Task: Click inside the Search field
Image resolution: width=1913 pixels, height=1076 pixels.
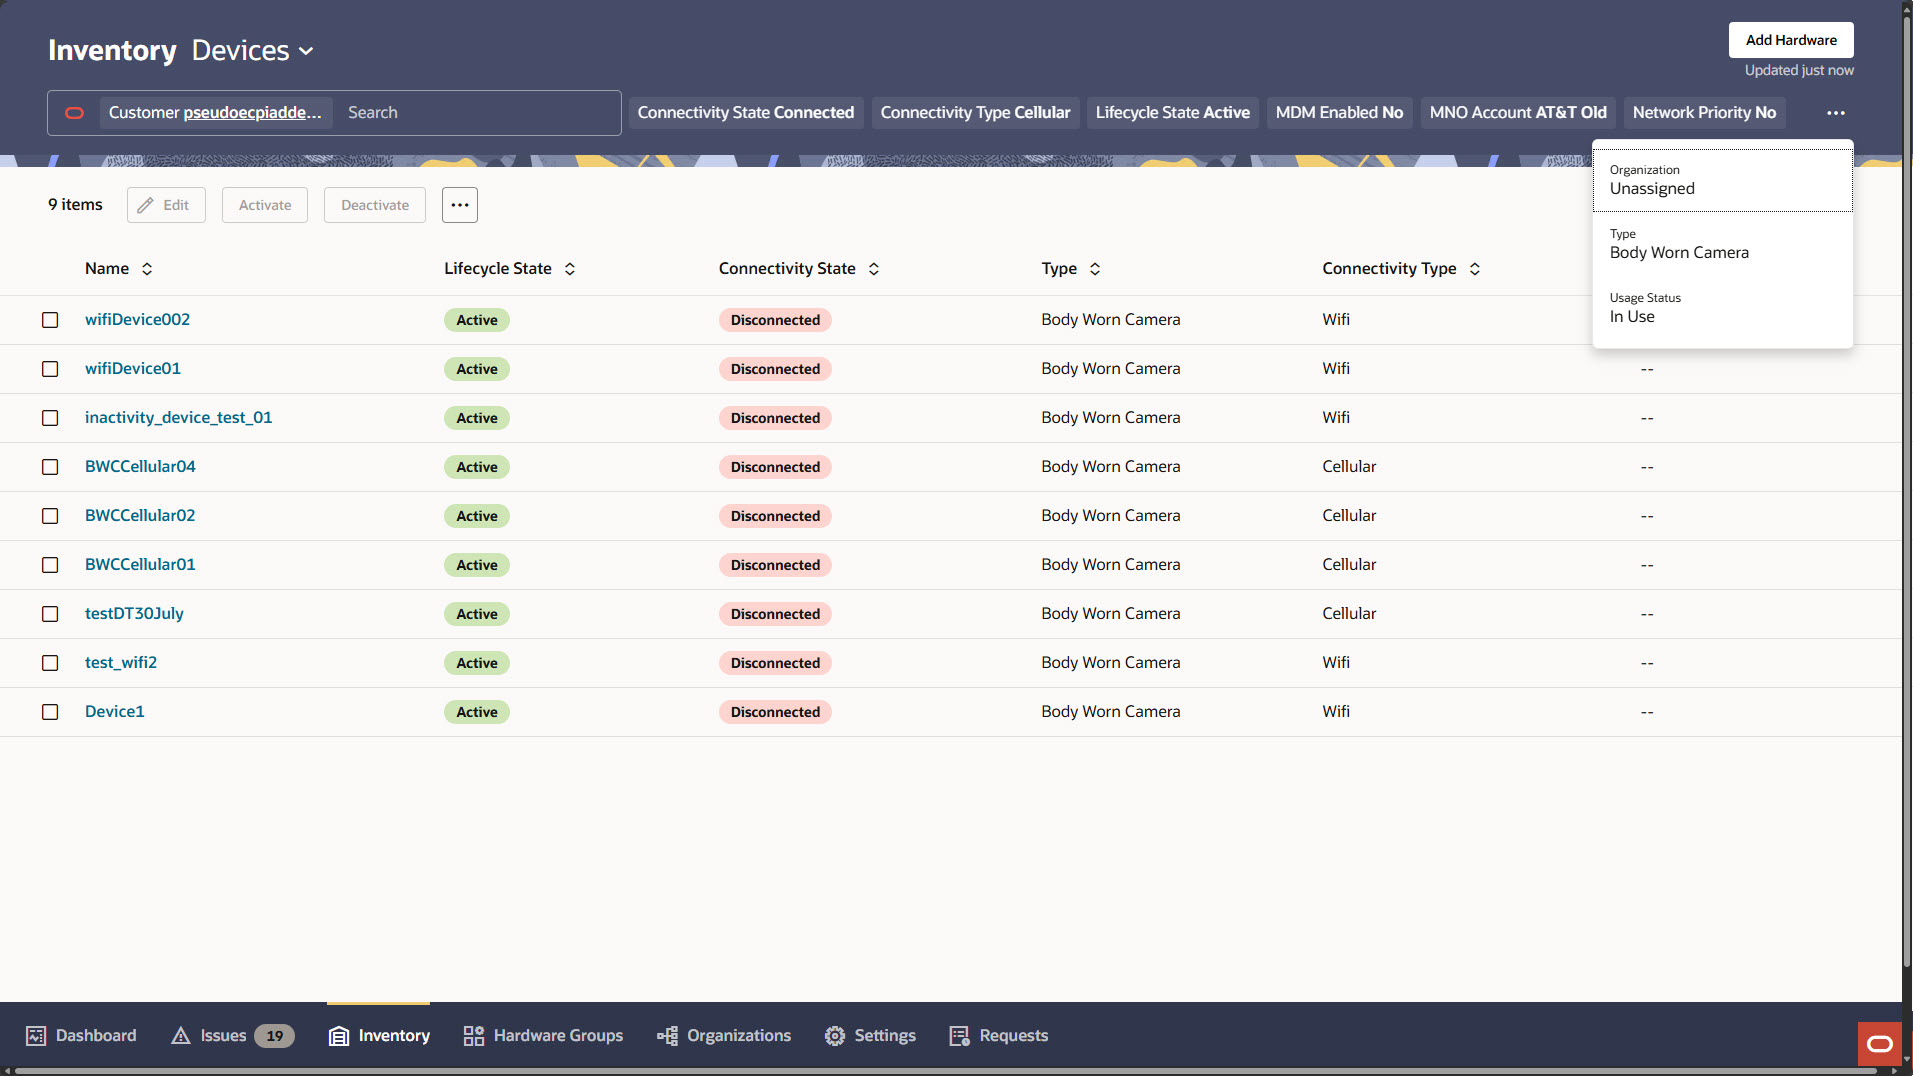Action: [470, 112]
